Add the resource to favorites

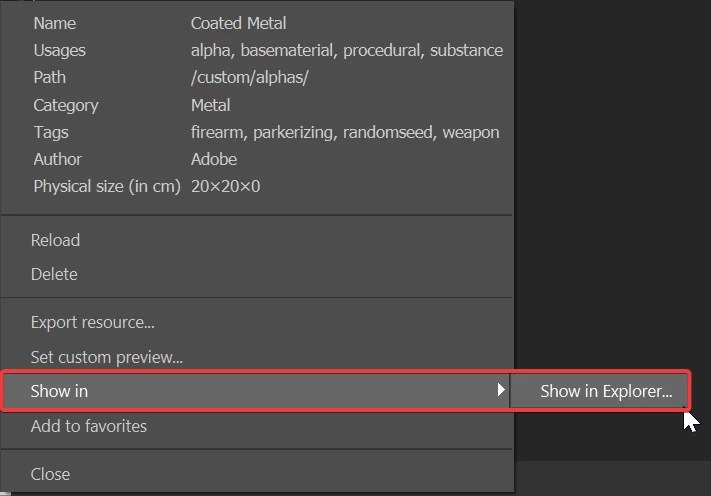point(89,426)
